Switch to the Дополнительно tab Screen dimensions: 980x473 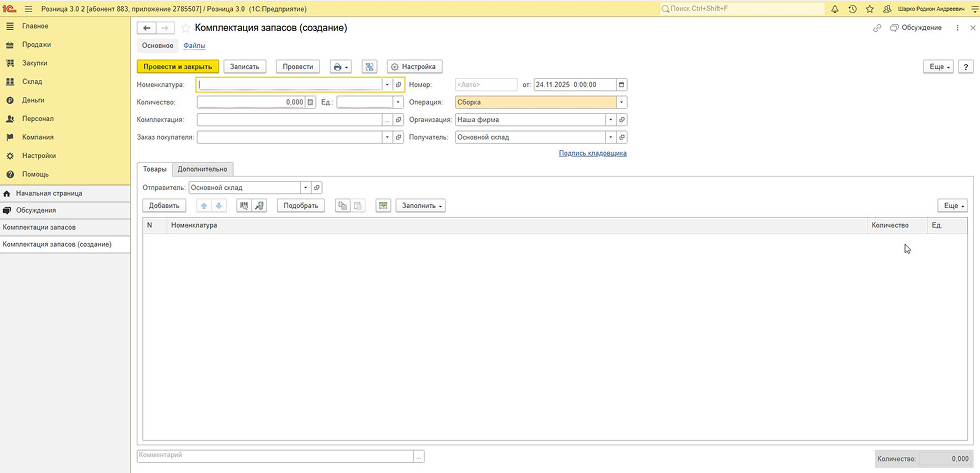(203, 169)
